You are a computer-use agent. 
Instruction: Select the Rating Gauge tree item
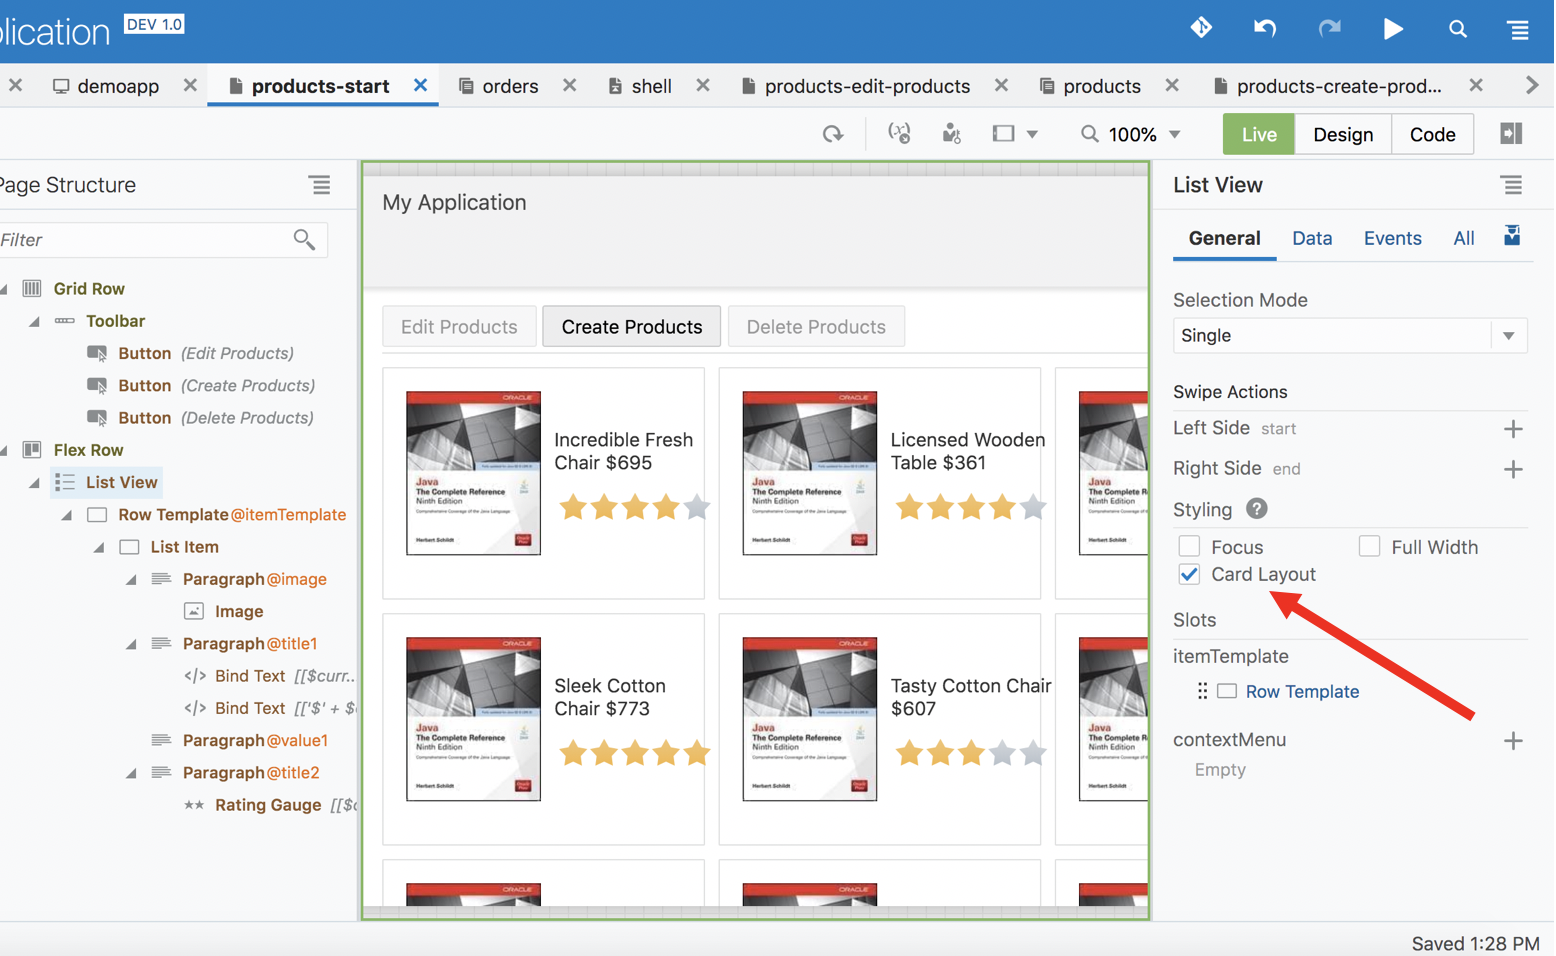coord(268,805)
